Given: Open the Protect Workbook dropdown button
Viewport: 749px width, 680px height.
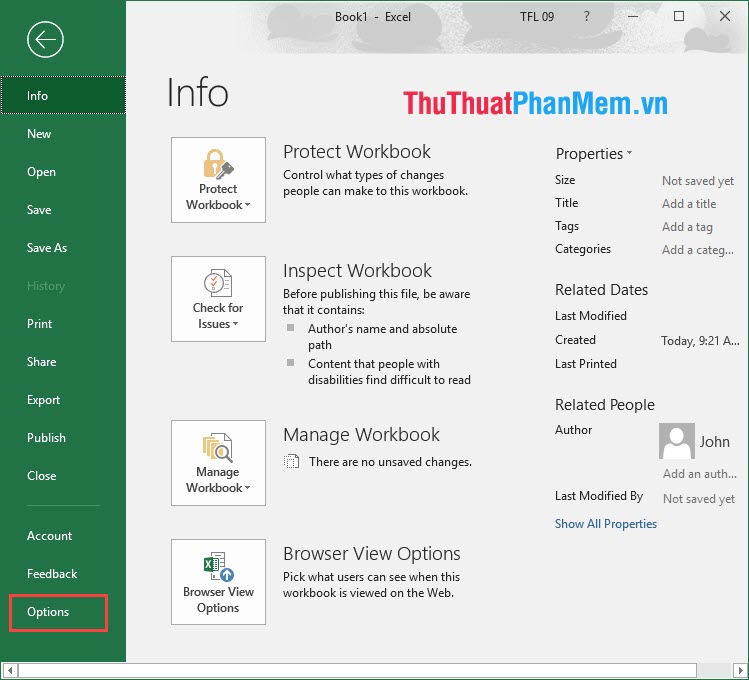Looking at the screenshot, I should click(218, 180).
